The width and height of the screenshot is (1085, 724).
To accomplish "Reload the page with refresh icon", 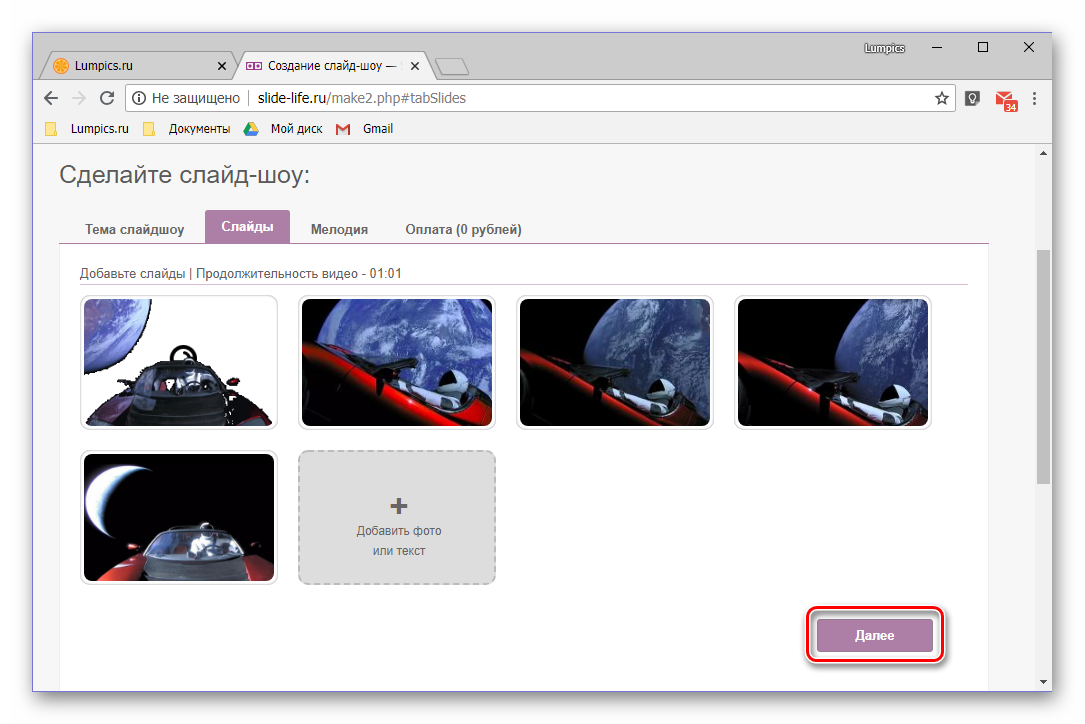I will [107, 98].
